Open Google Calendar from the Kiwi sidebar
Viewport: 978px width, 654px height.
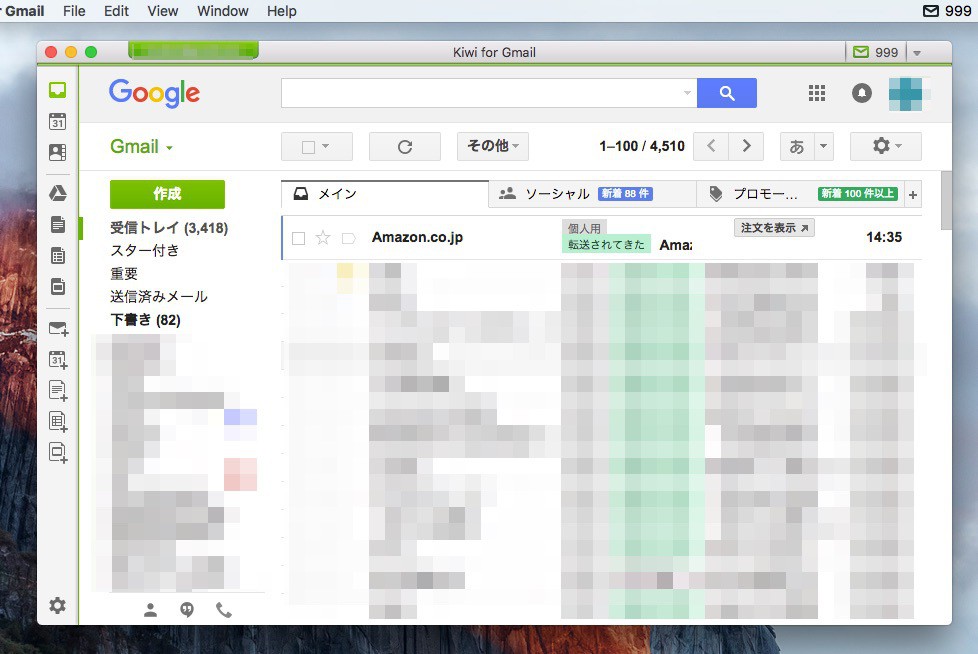tap(57, 122)
